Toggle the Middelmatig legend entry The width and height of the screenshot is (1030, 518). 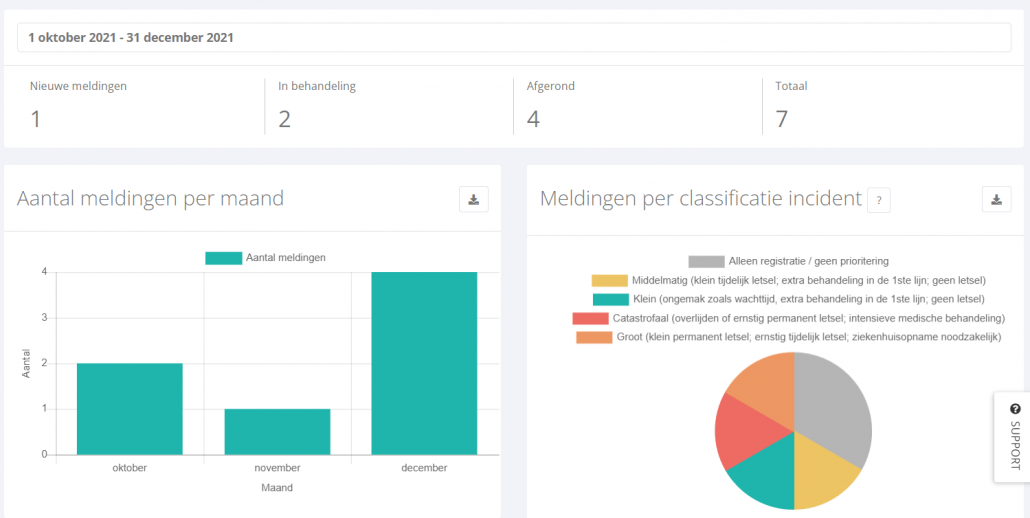pyautogui.click(x=788, y=280)
